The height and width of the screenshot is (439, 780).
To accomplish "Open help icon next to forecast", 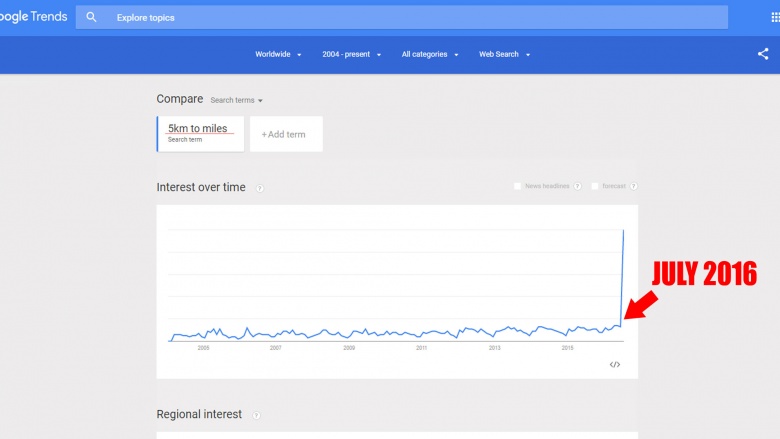I will pyautogui.click(x=634, y=186).
